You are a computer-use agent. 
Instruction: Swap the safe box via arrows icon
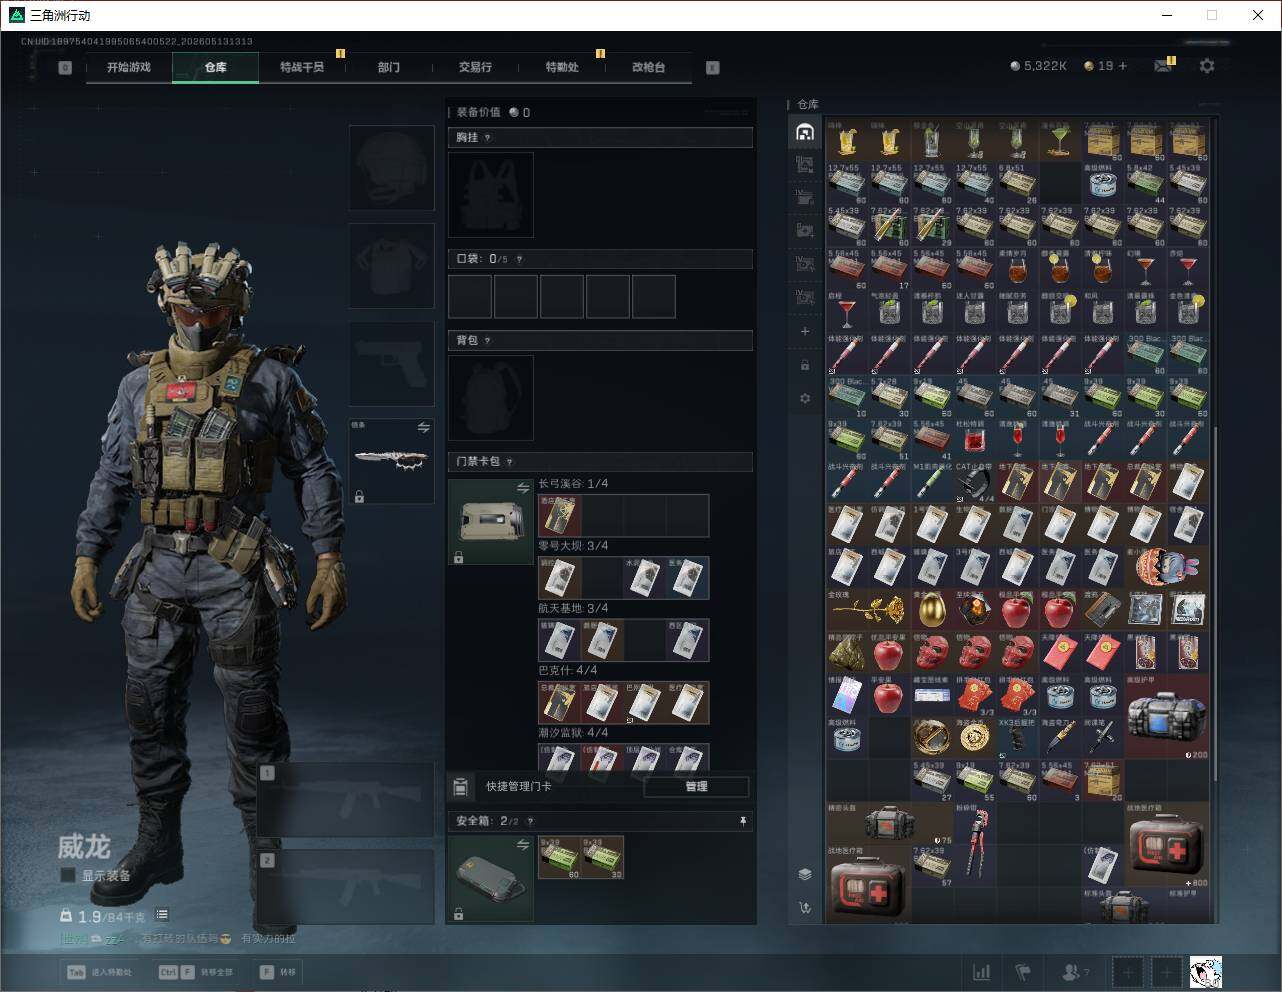523,845
